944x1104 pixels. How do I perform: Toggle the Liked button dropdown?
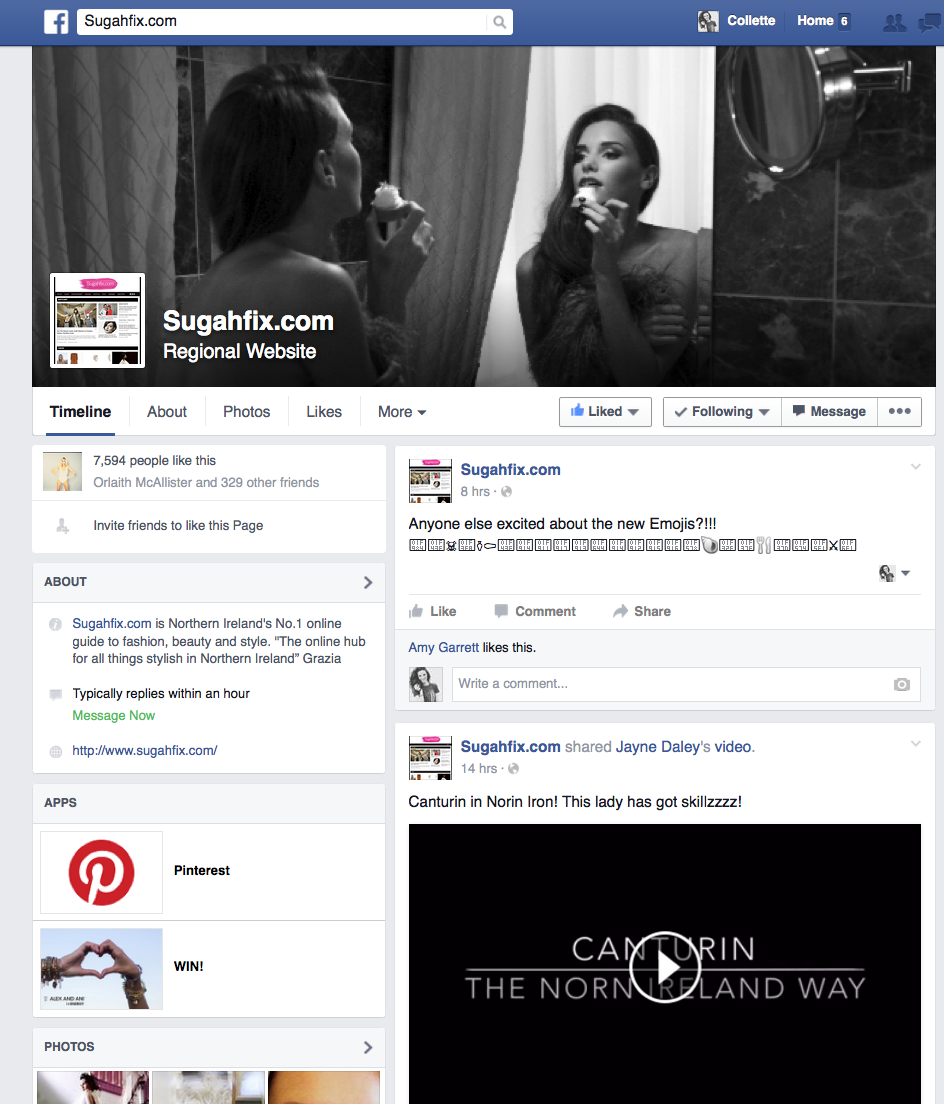605,411
